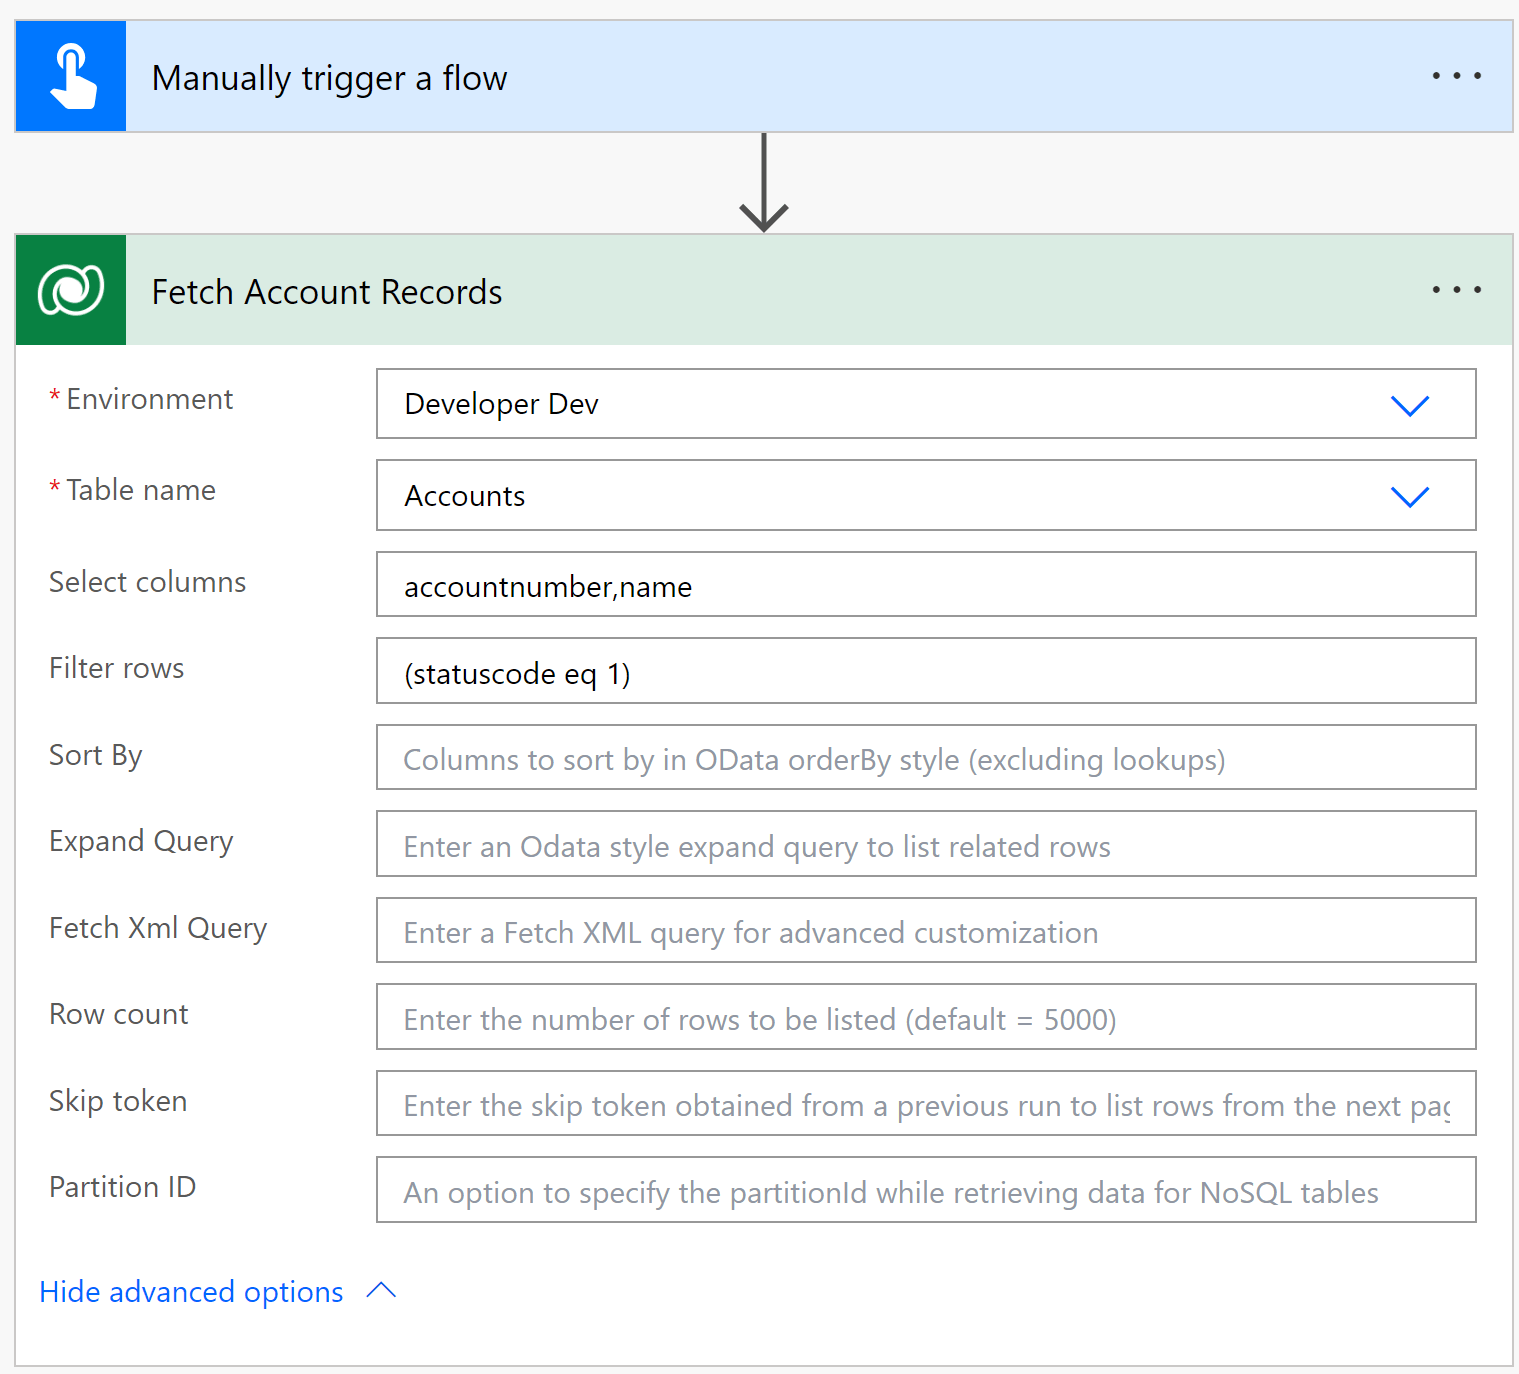This screenshot has width=1519, height=1374.
Task: Expand the Table name dropdown chevron
Action: [1410, 496]
